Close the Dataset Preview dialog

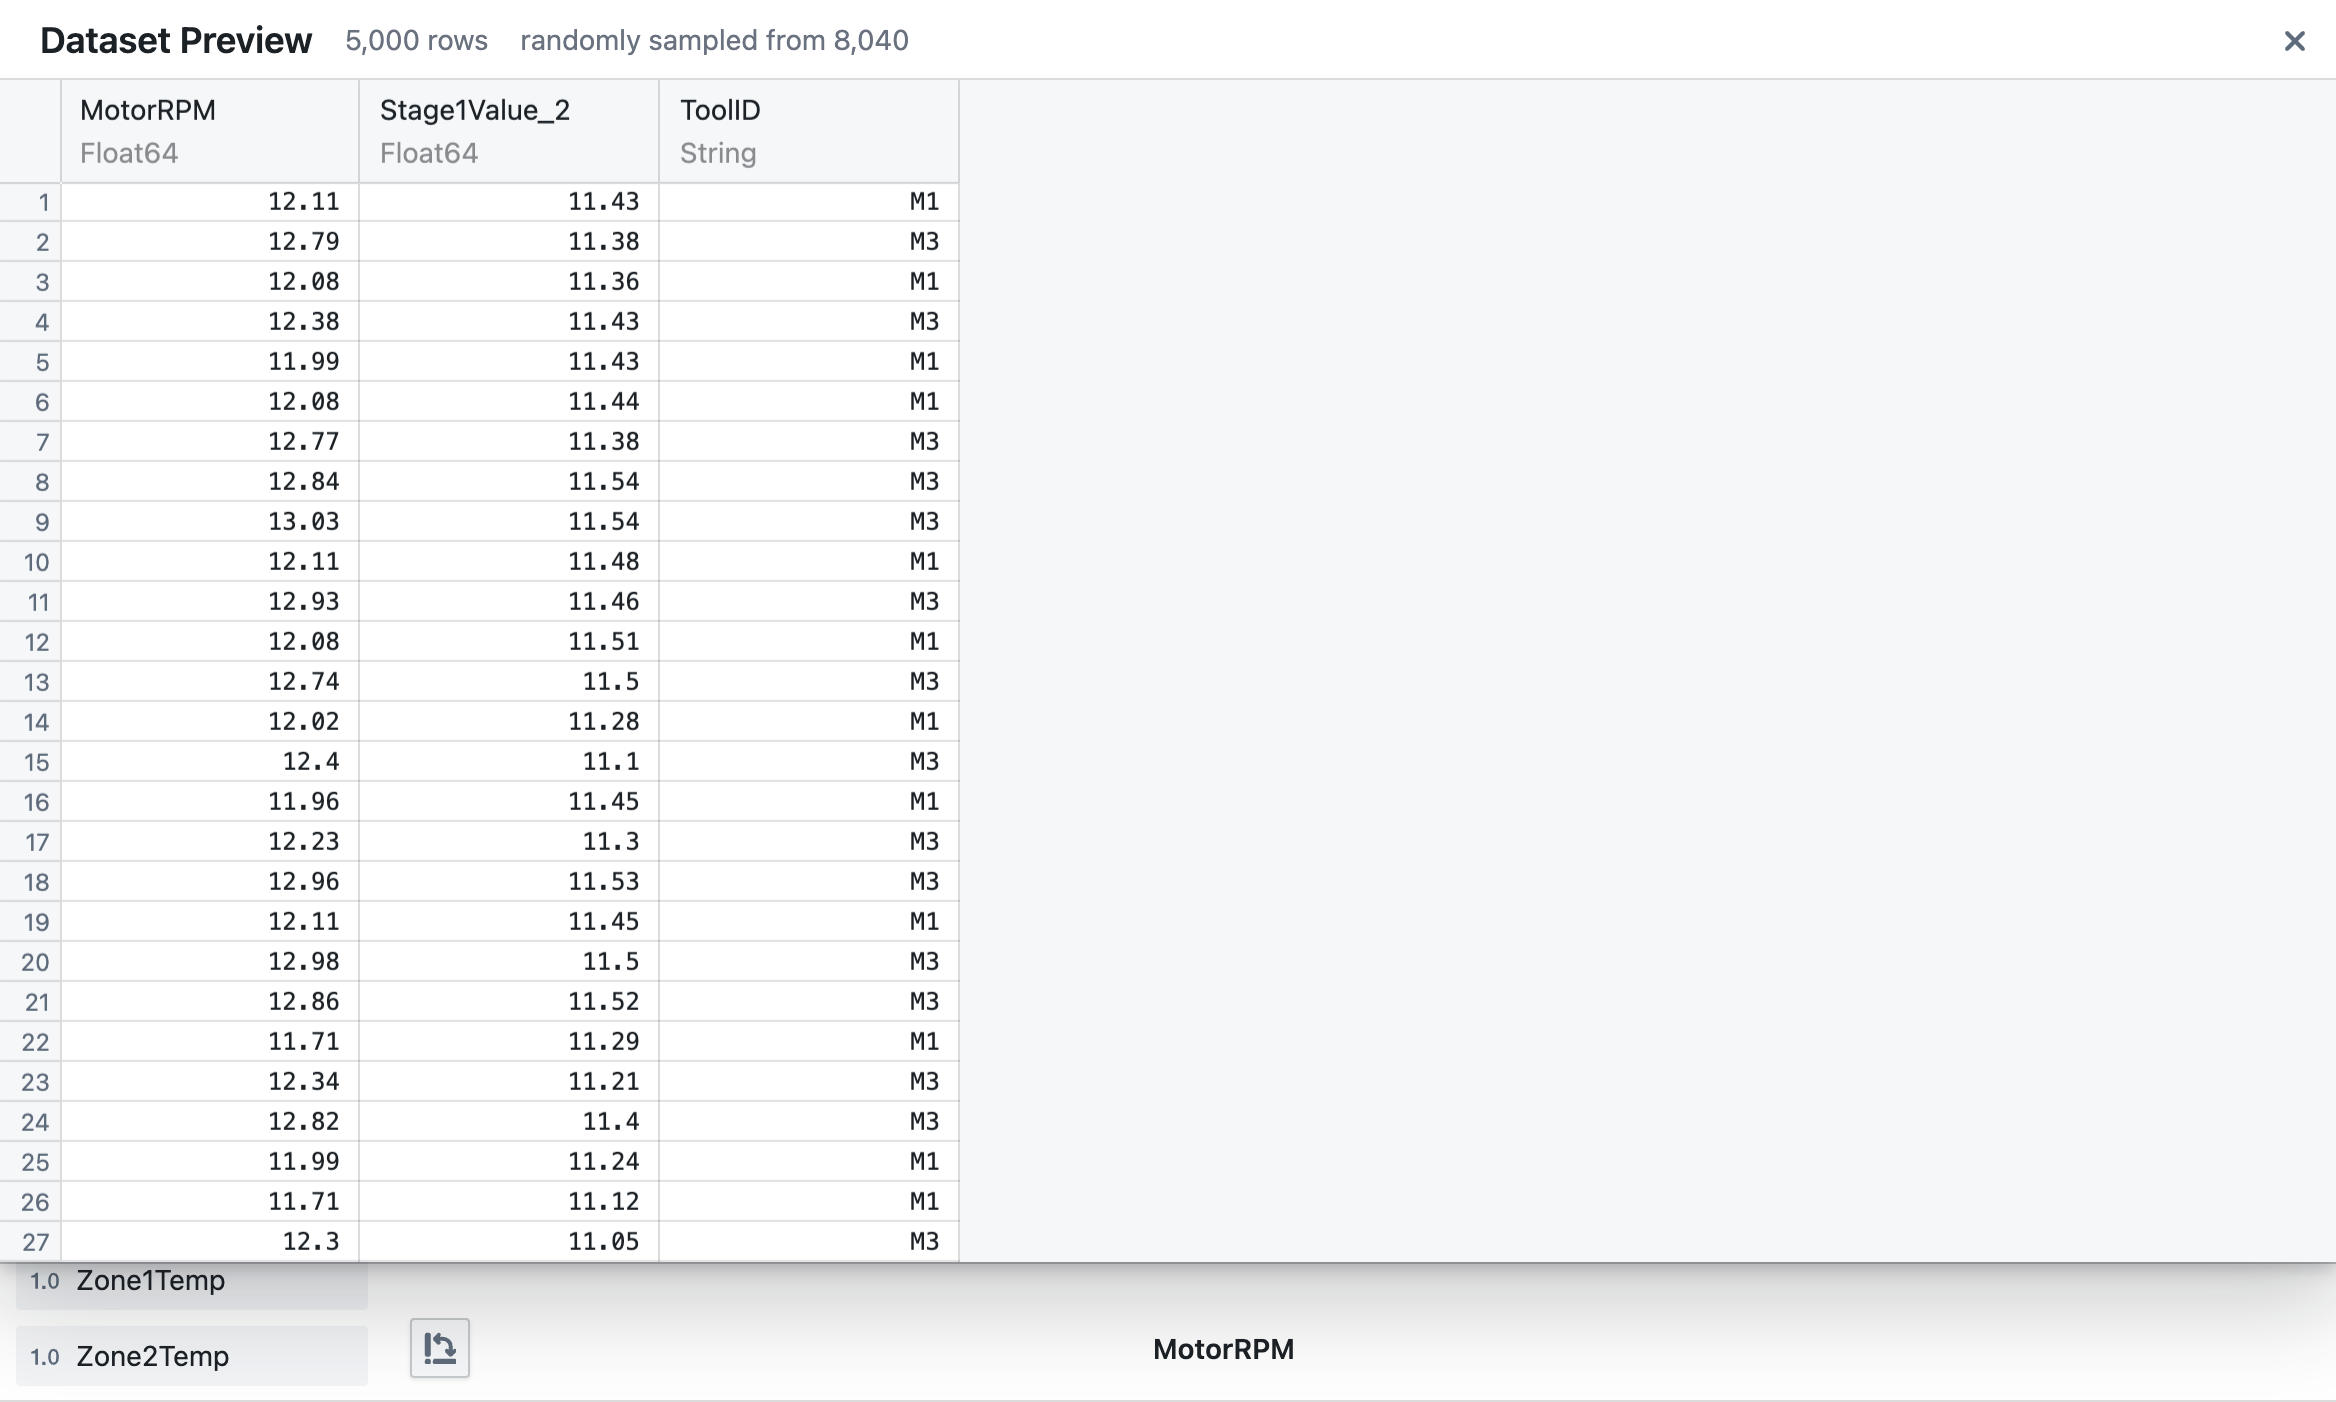tap(2293, 41)
